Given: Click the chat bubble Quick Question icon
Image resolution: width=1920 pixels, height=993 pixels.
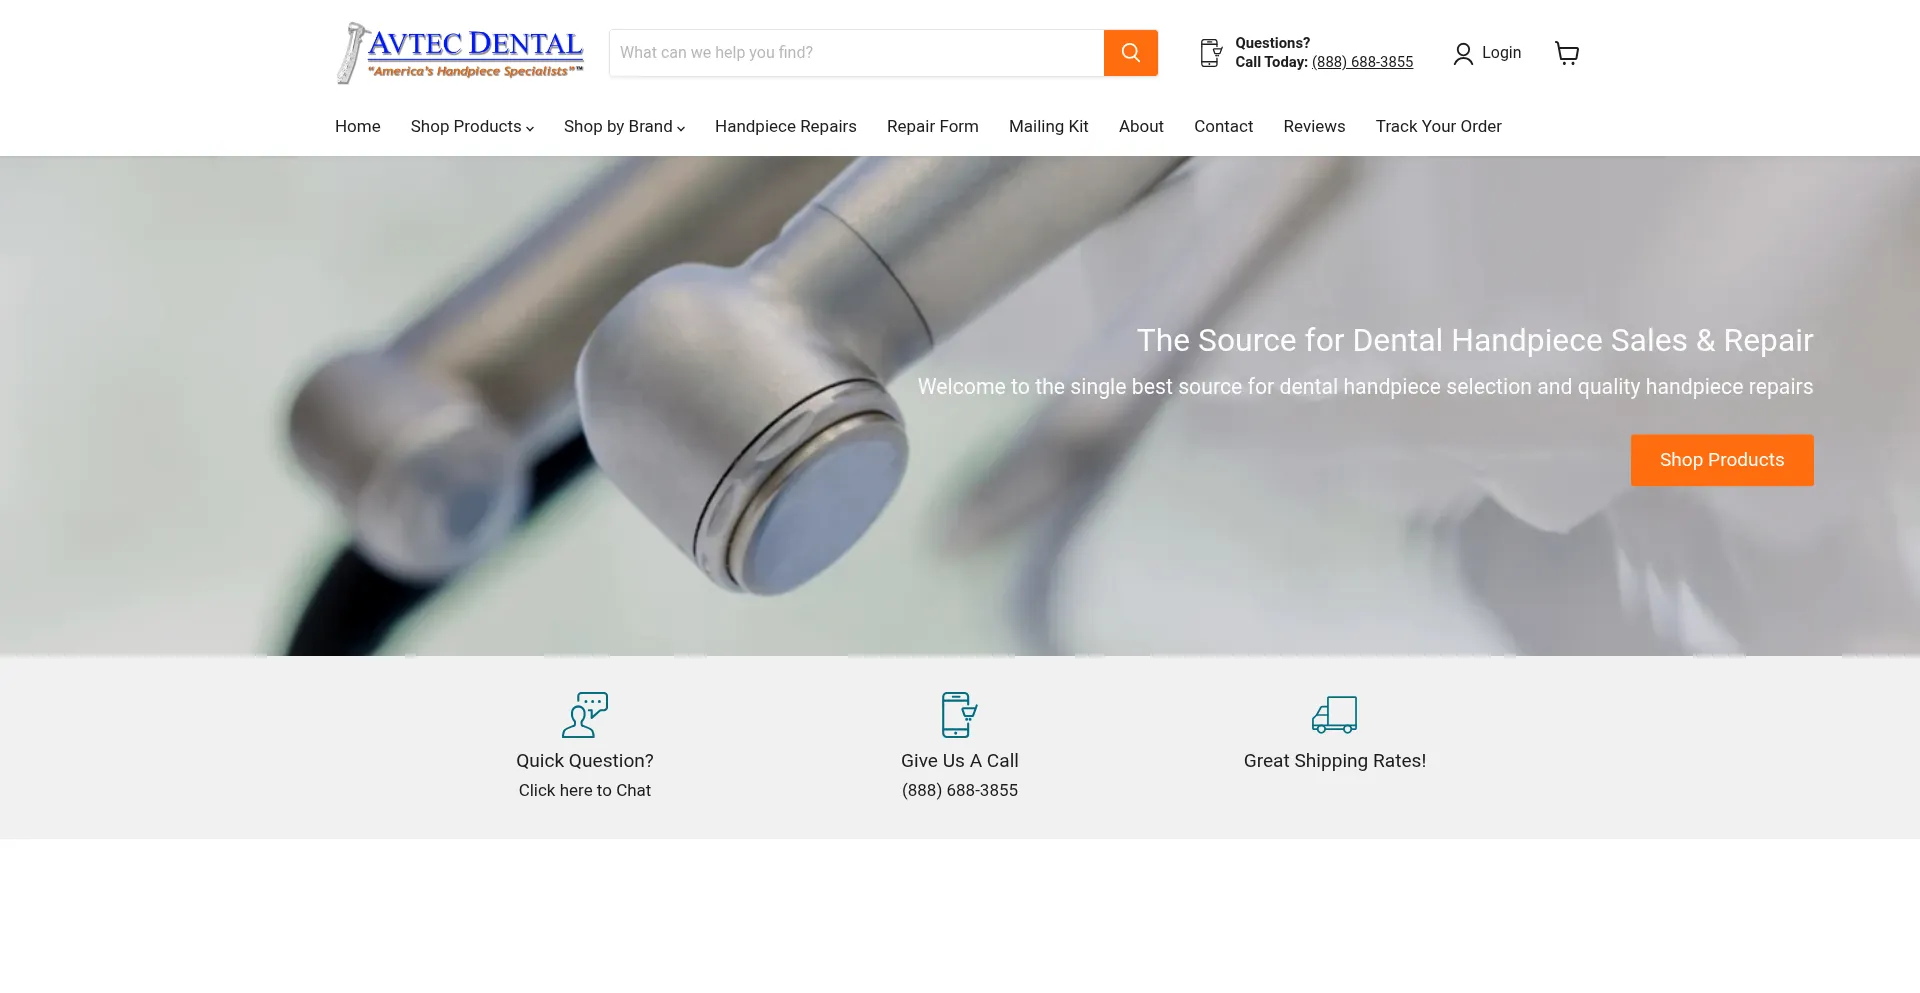Looking at the screenshot, I should click(x=585, y=715).
